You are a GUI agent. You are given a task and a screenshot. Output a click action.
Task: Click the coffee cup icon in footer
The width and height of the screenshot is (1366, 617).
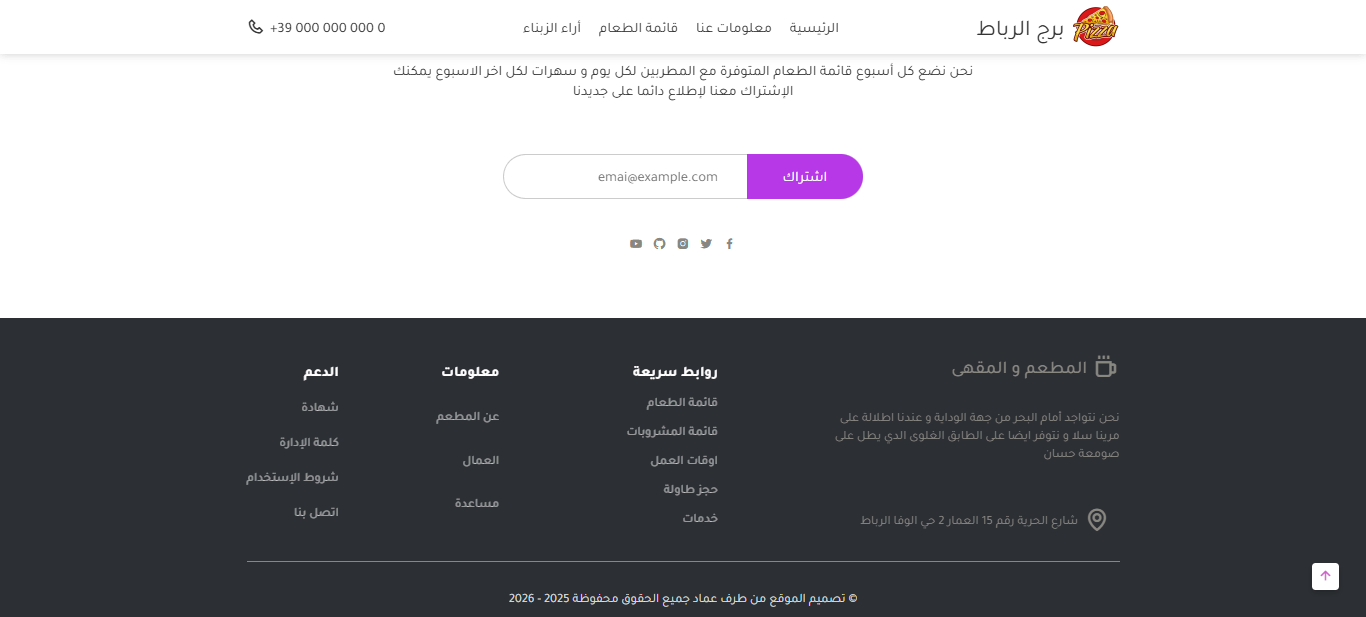tap(1105, 366)
